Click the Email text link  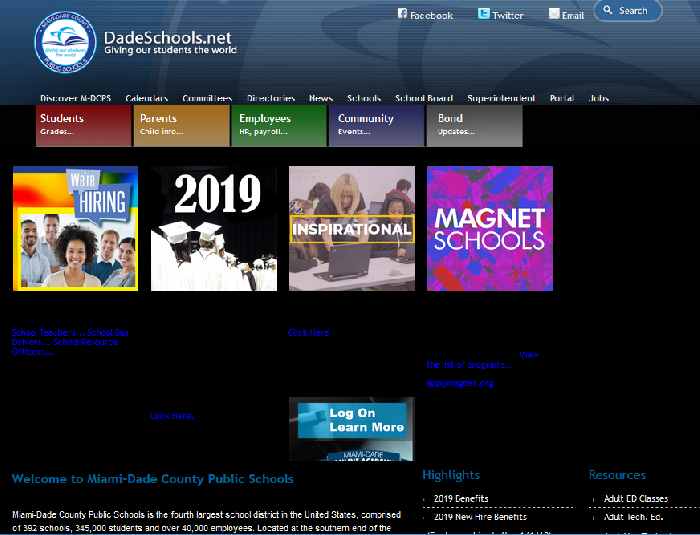(x=573, y=16)
